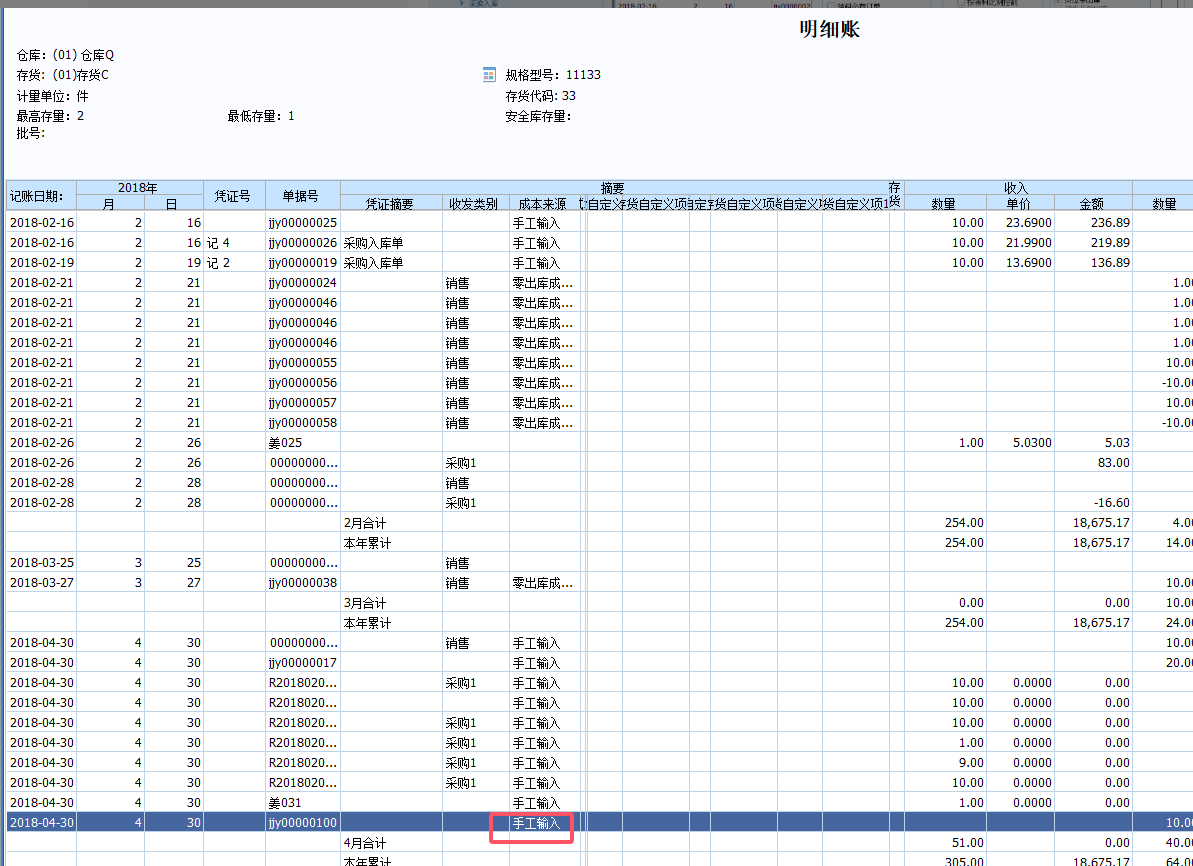Click the 金额 column header under 收入
Viewport: 1193px width, 866px height.
tap(1092, 203)
